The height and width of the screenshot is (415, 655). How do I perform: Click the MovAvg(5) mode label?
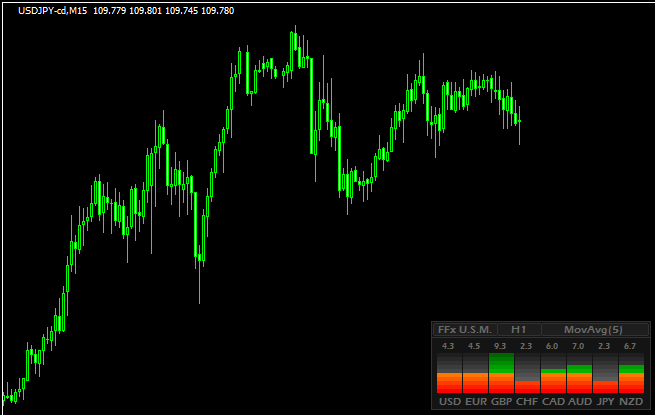click(593, 329)
